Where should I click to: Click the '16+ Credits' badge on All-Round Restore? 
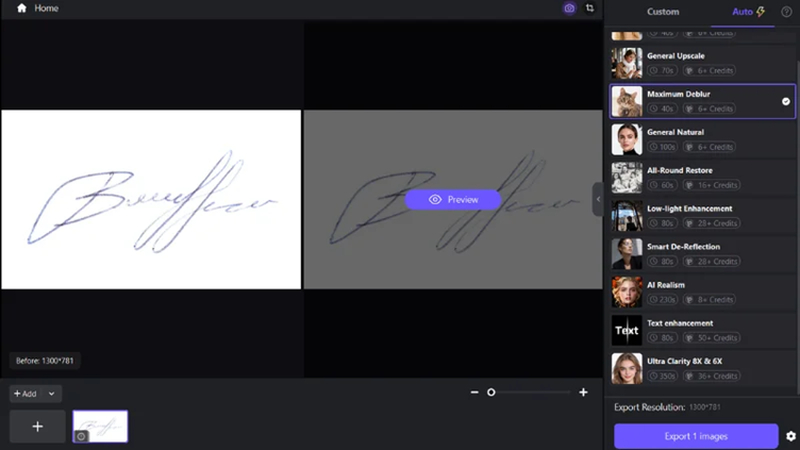point(712,185)
